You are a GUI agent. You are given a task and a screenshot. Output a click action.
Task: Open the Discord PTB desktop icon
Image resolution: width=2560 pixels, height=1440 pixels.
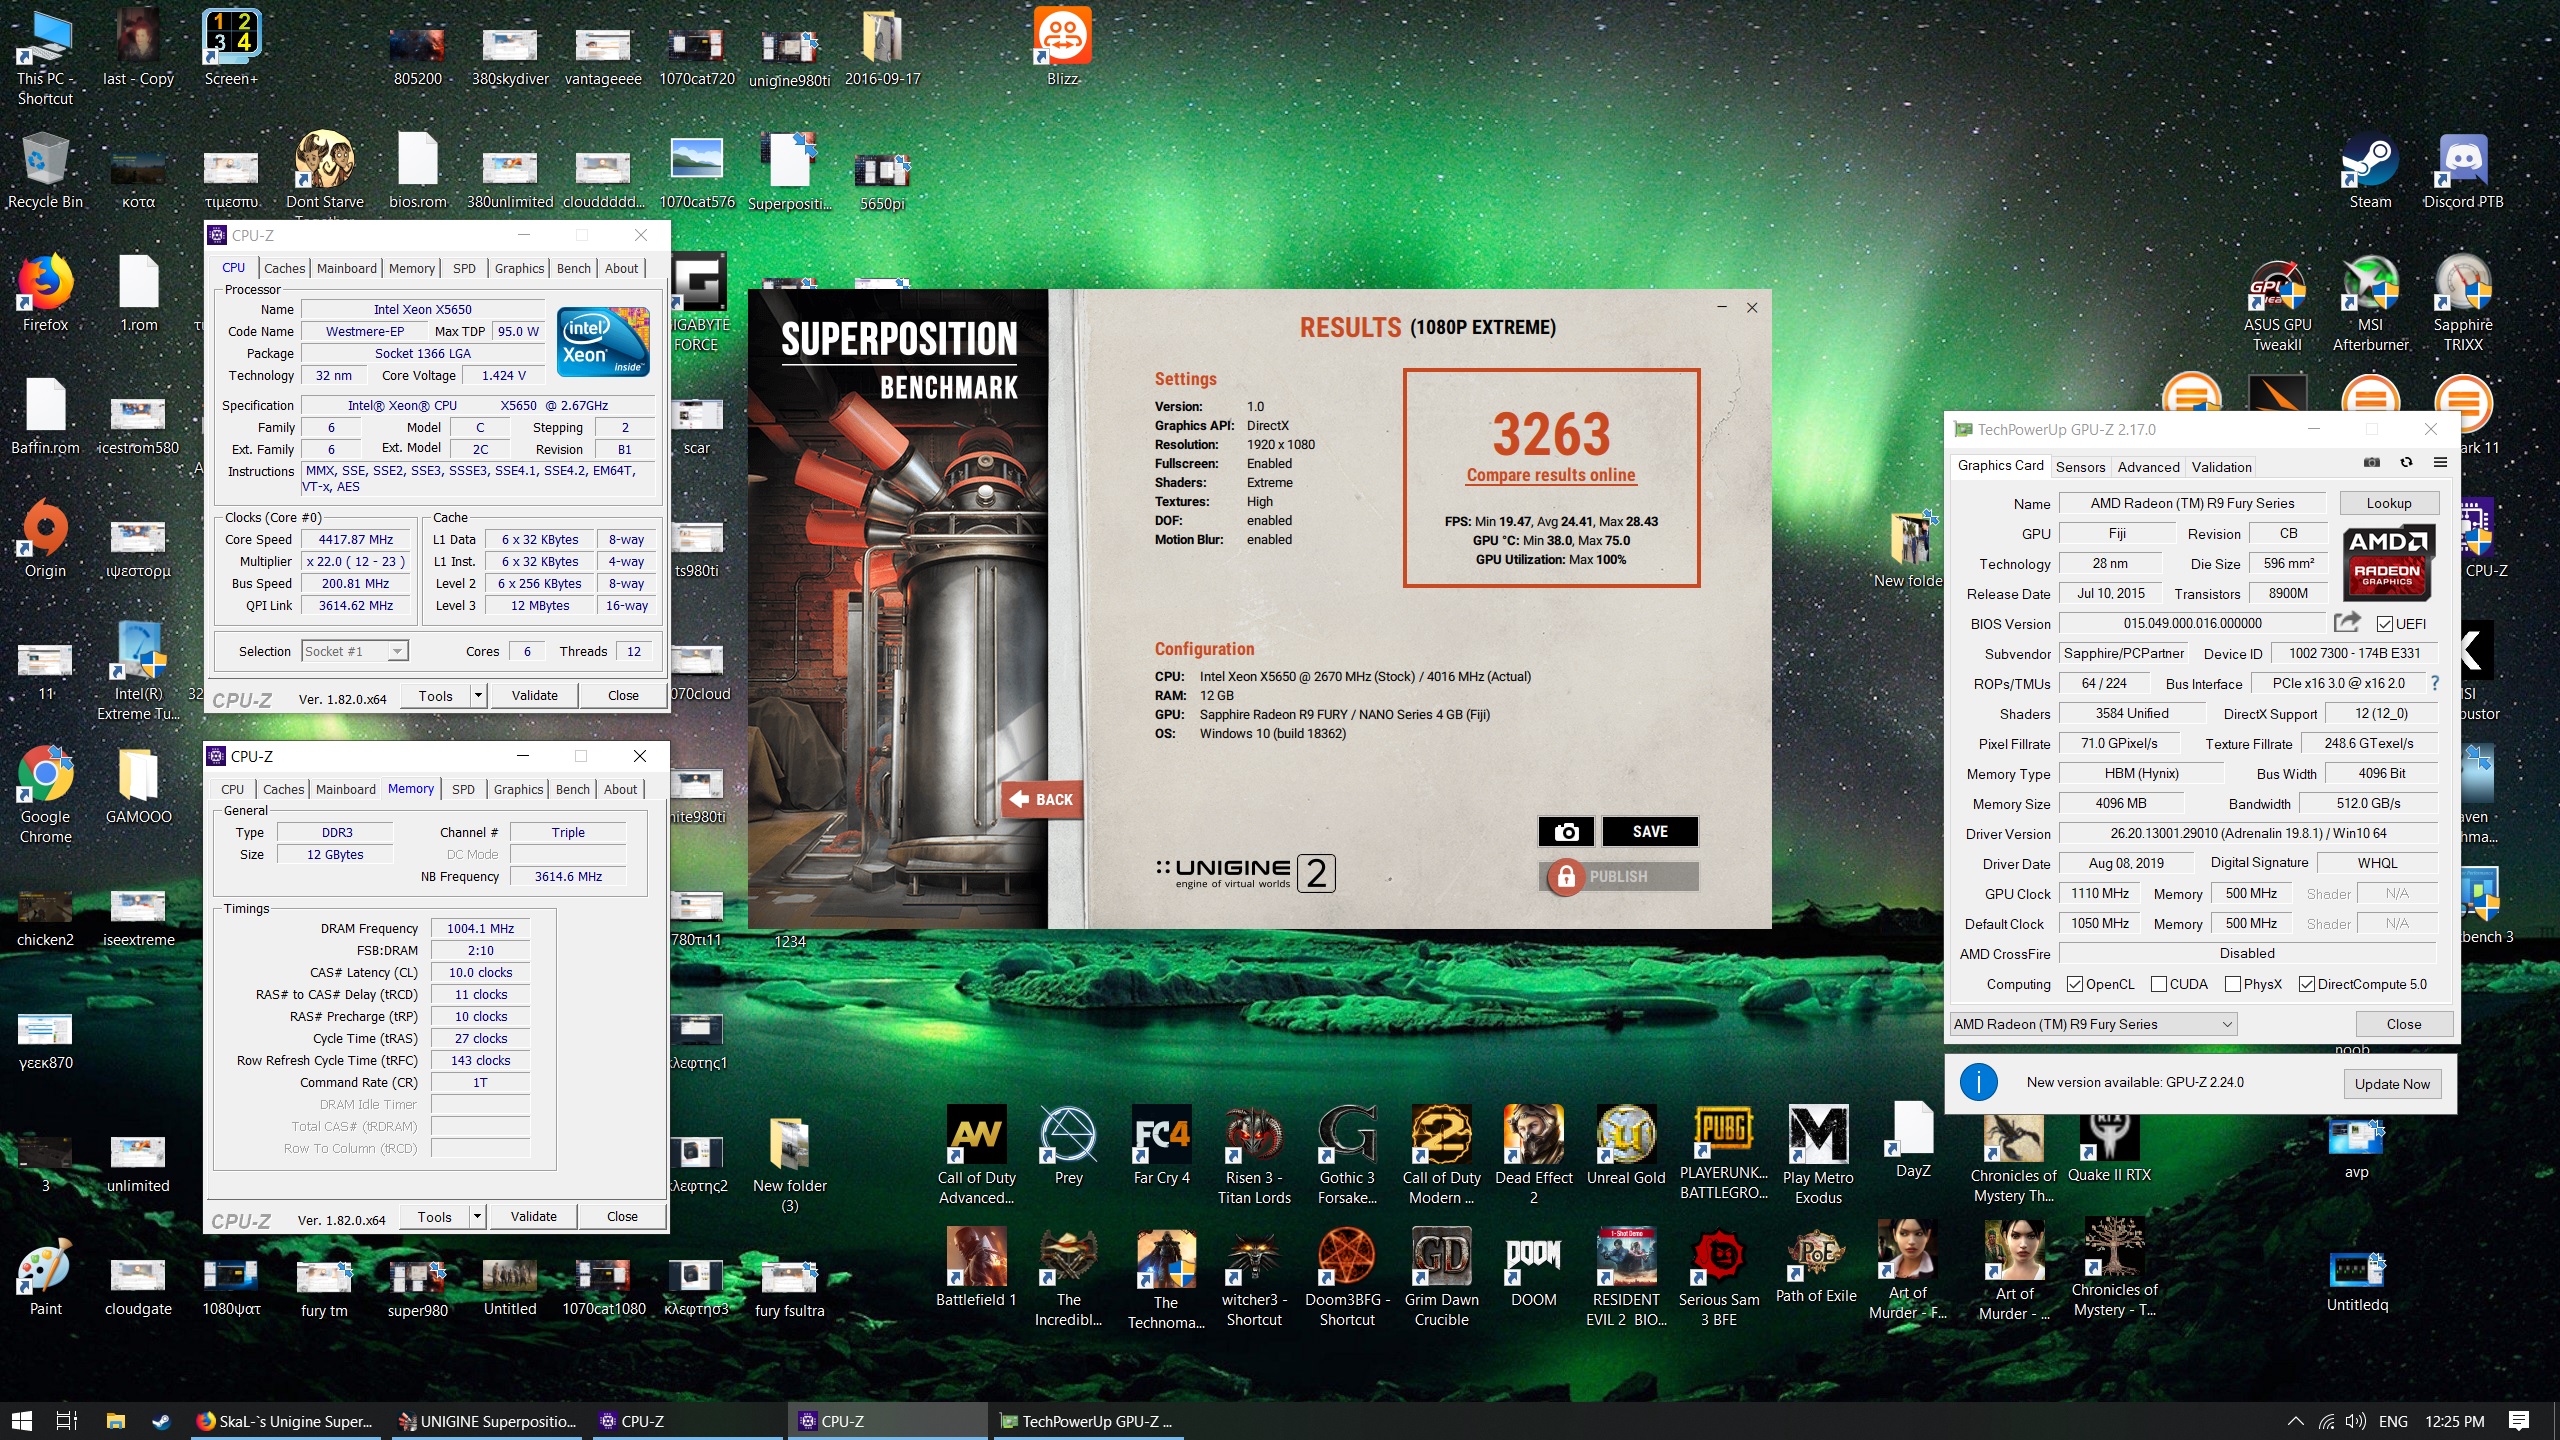point(2463,173)
